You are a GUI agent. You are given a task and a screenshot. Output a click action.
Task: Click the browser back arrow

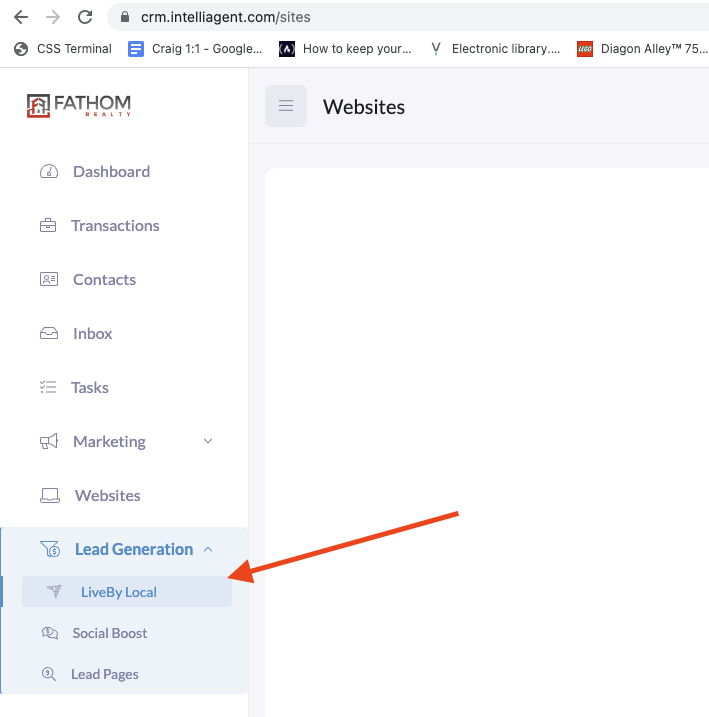(21, 17)
